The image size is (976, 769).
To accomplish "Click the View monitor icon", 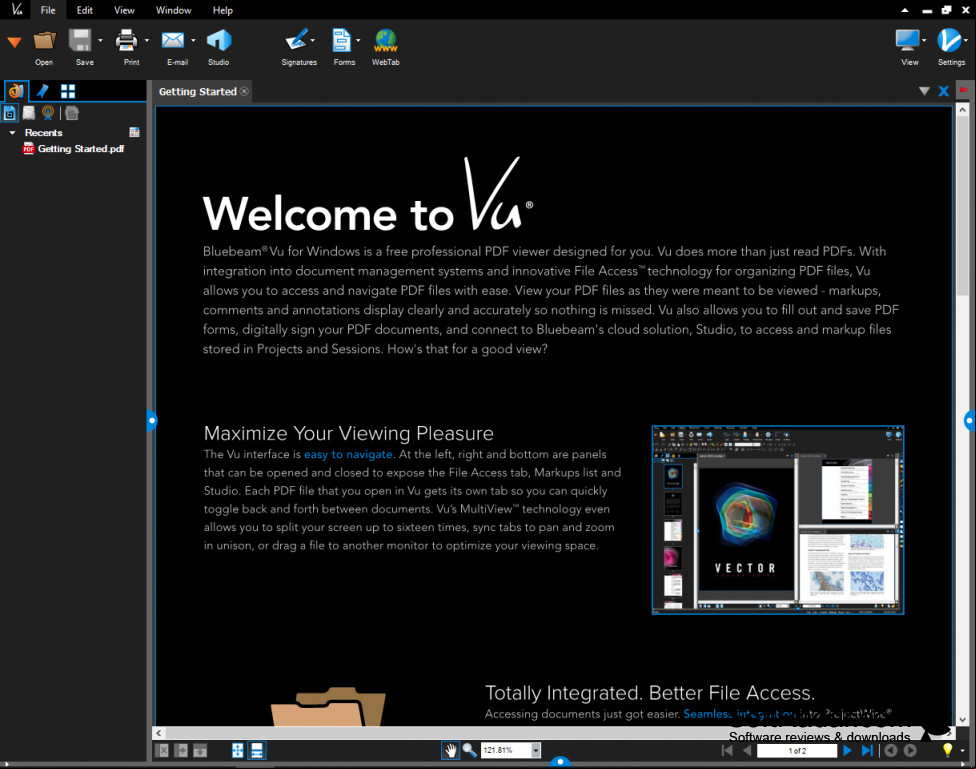I will 907,41.
